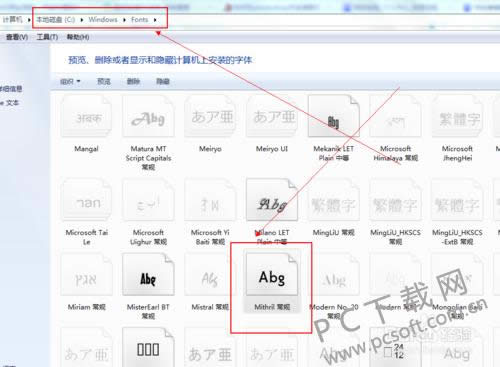Image resolution: width=500 pixels, height=367 pixels.
Task: Select the Milano LET Plain font
Action: pos(272,199)
